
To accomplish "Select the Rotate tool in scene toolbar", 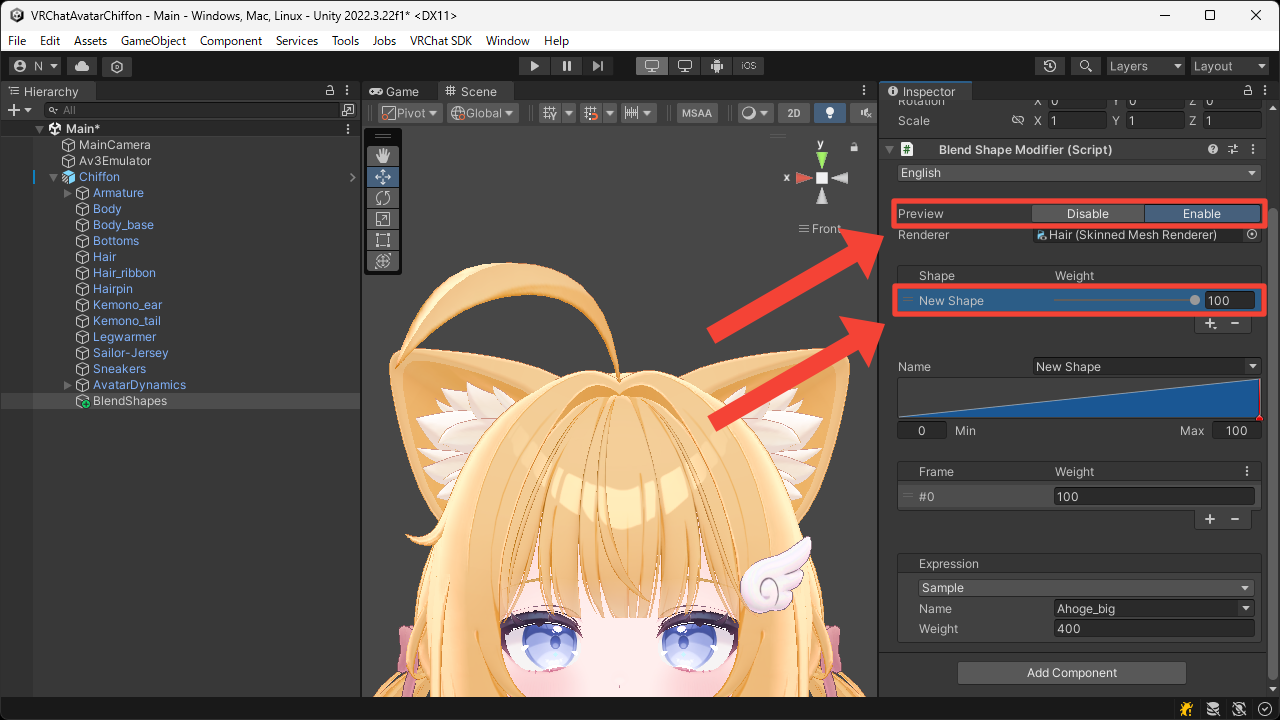I will pos(382,198).
